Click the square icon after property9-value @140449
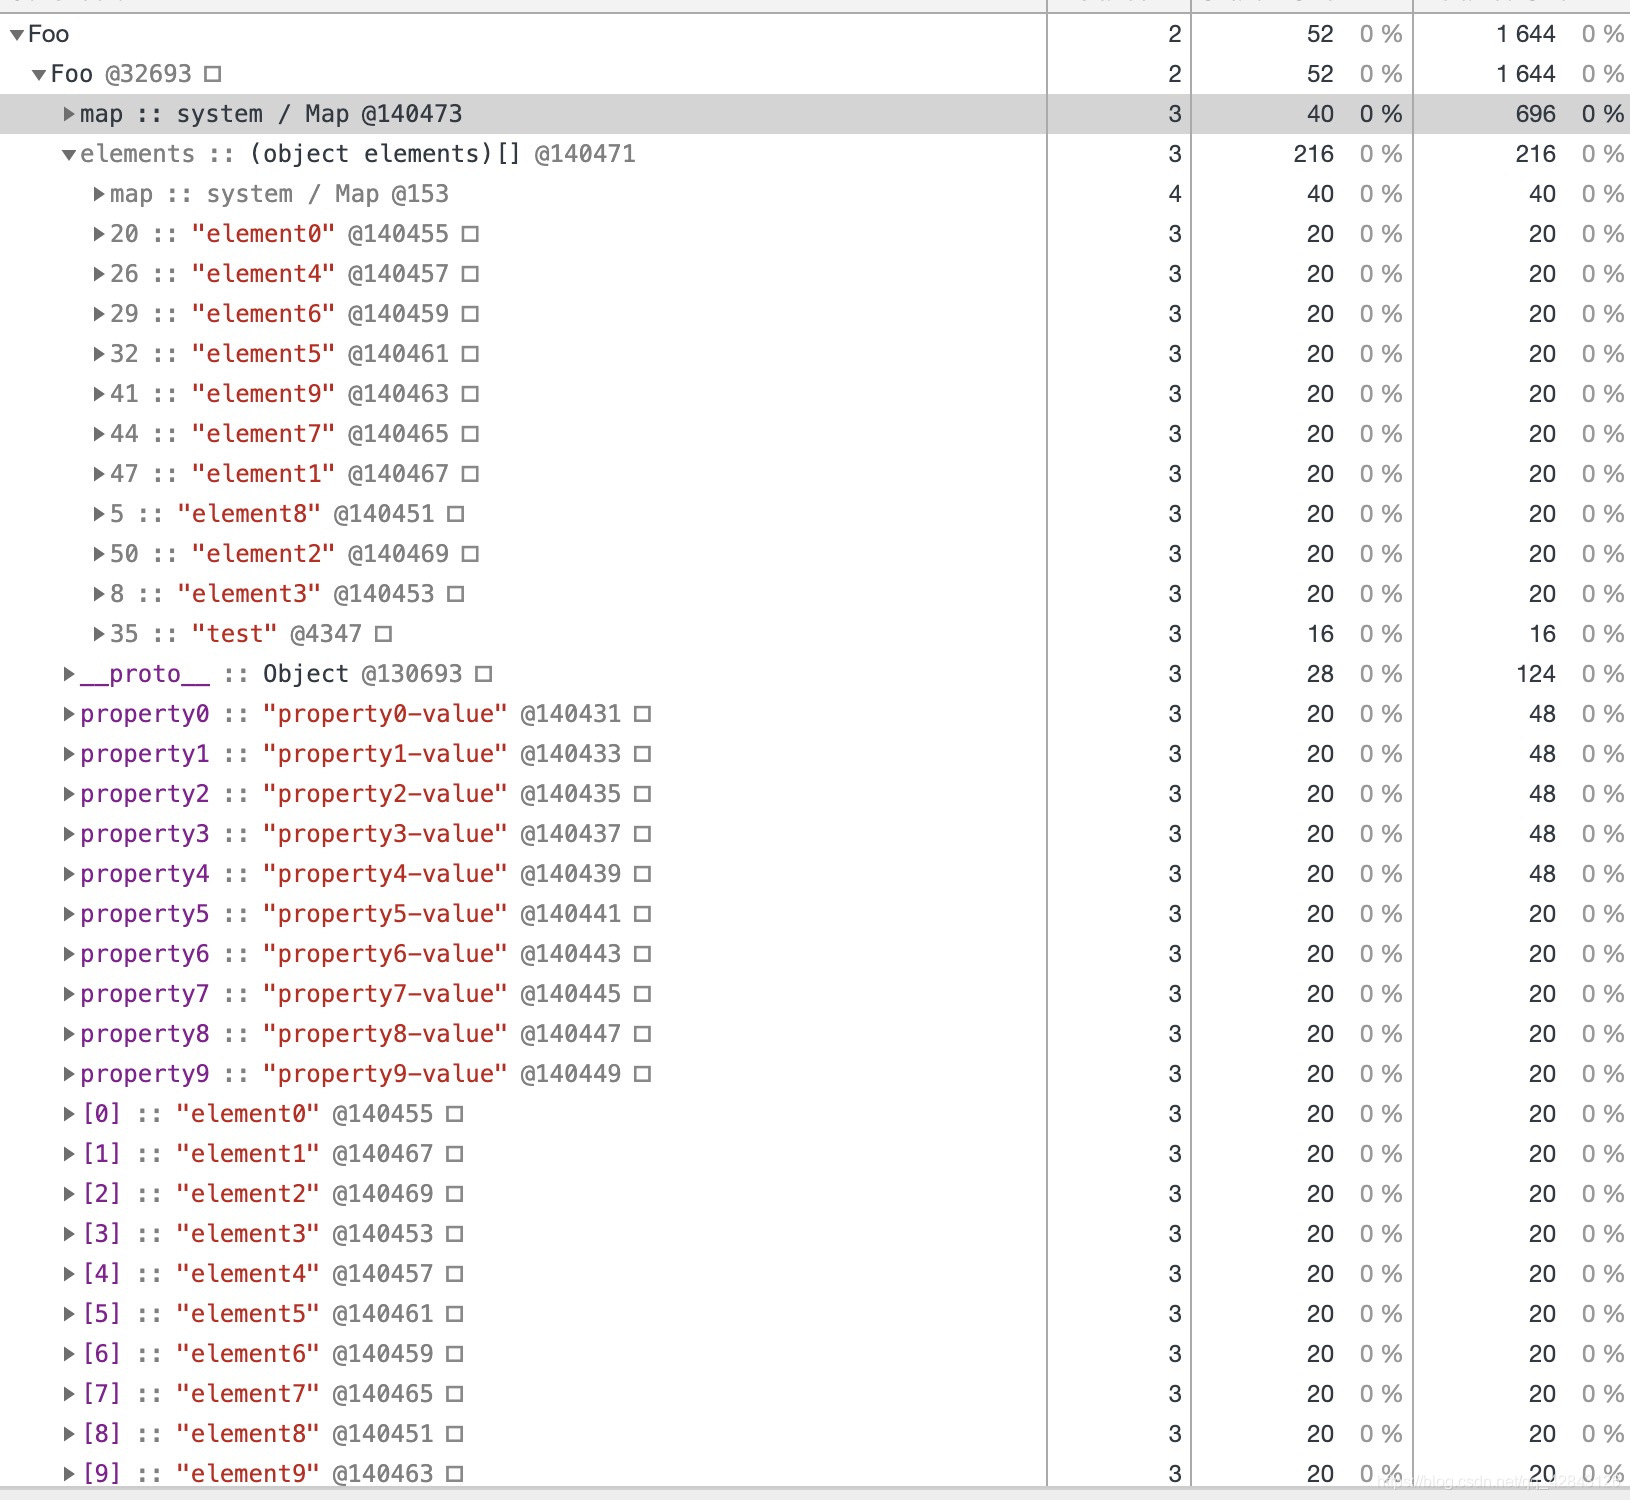Screen dimensions: 1630x1500 643,1074
